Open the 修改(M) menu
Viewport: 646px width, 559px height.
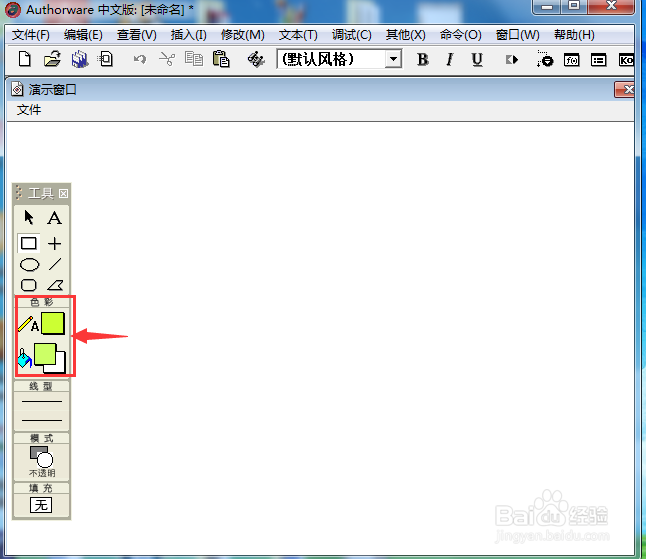click(x=242, y=35)
